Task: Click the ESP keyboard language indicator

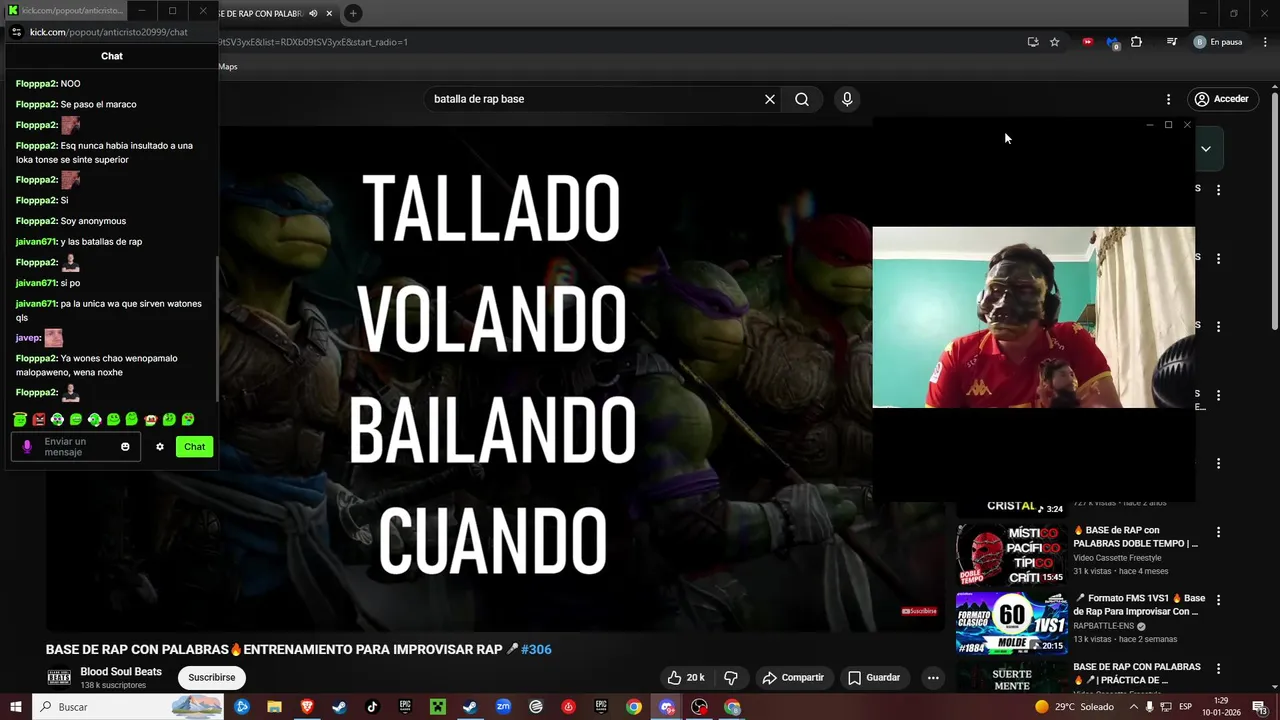Action: pyautogui.click(x=1185, y=707)
